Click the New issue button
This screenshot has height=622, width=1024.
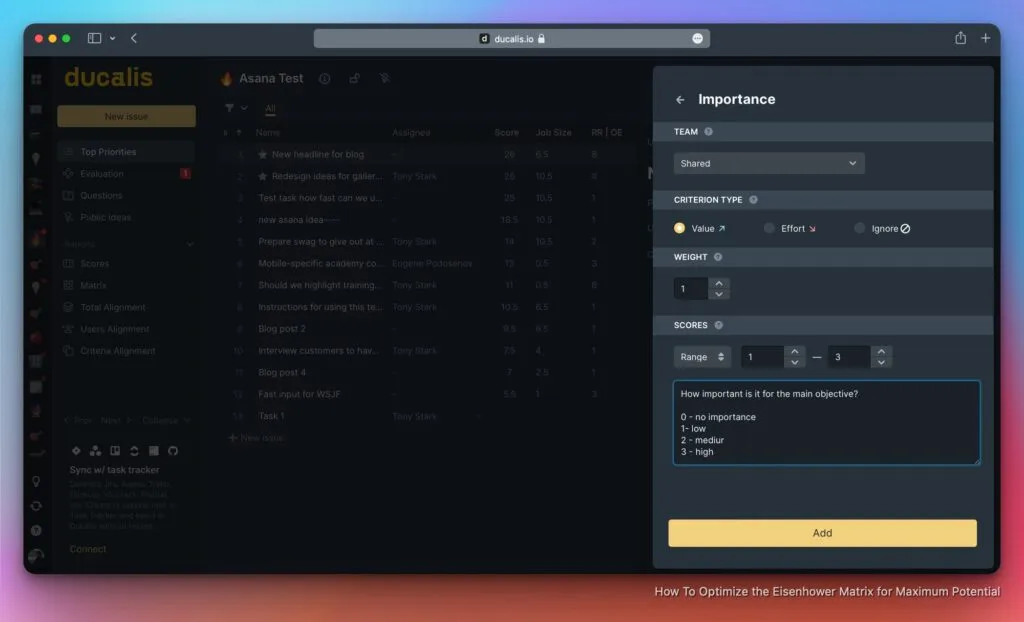[126, 116]
